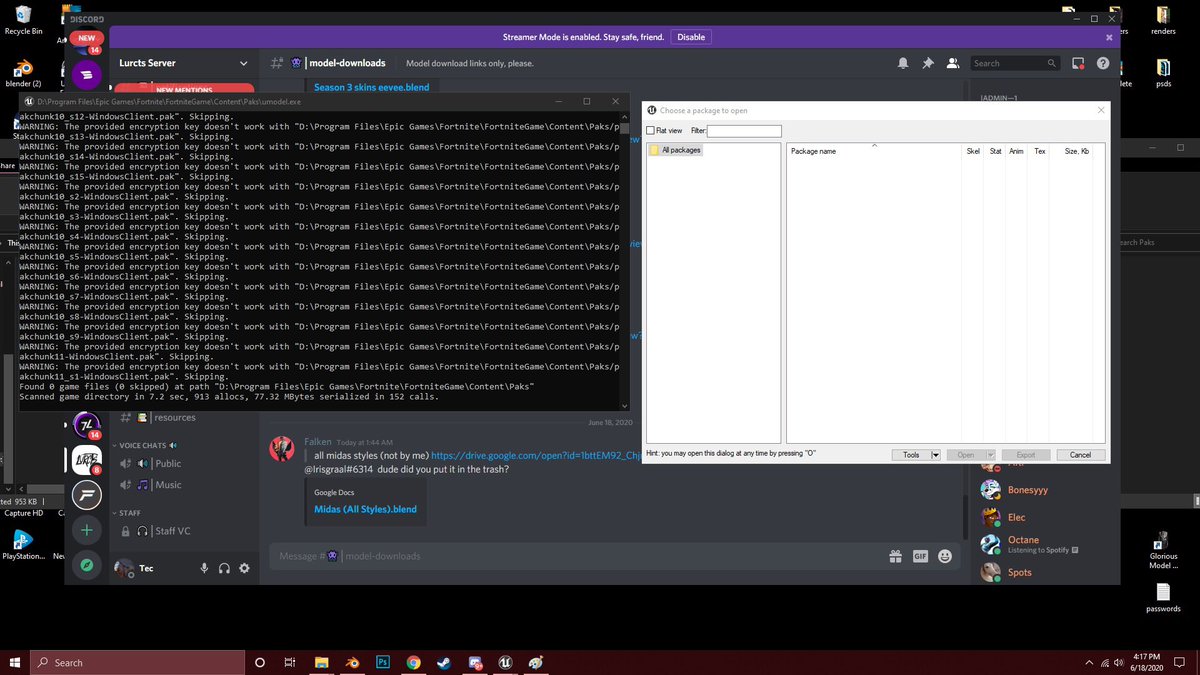Deafen with the headphones icon
1200x675 pixels.
pyautogui.click(x=224, y=568)
